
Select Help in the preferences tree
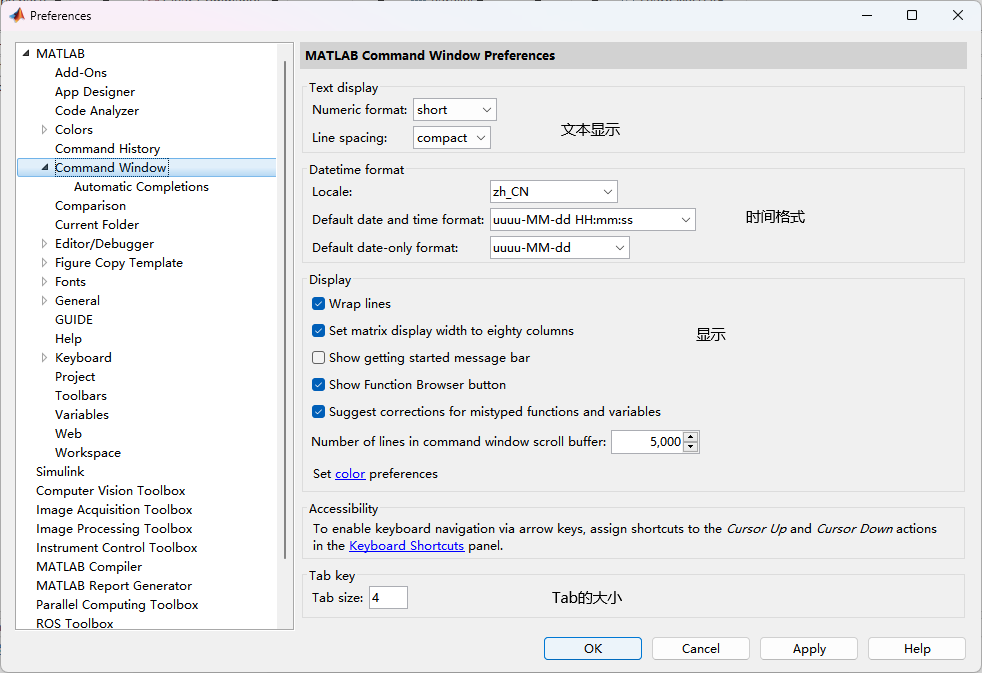pyautogui.click(x=68, y=339)
